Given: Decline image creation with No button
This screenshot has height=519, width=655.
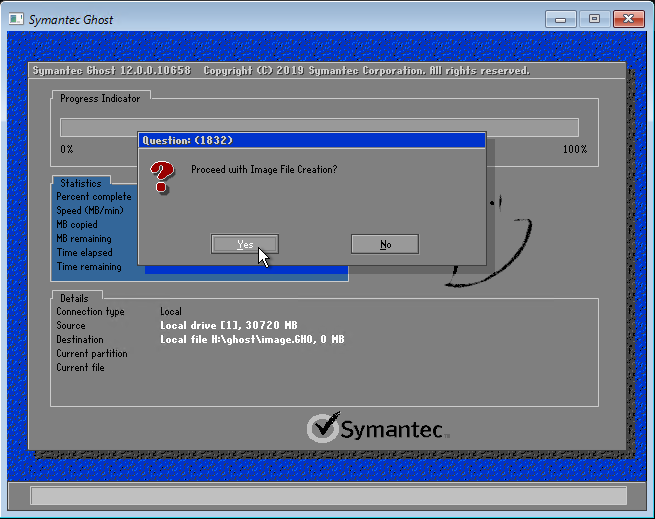Looking at the screenshot, I should click(x=385, y=244).
